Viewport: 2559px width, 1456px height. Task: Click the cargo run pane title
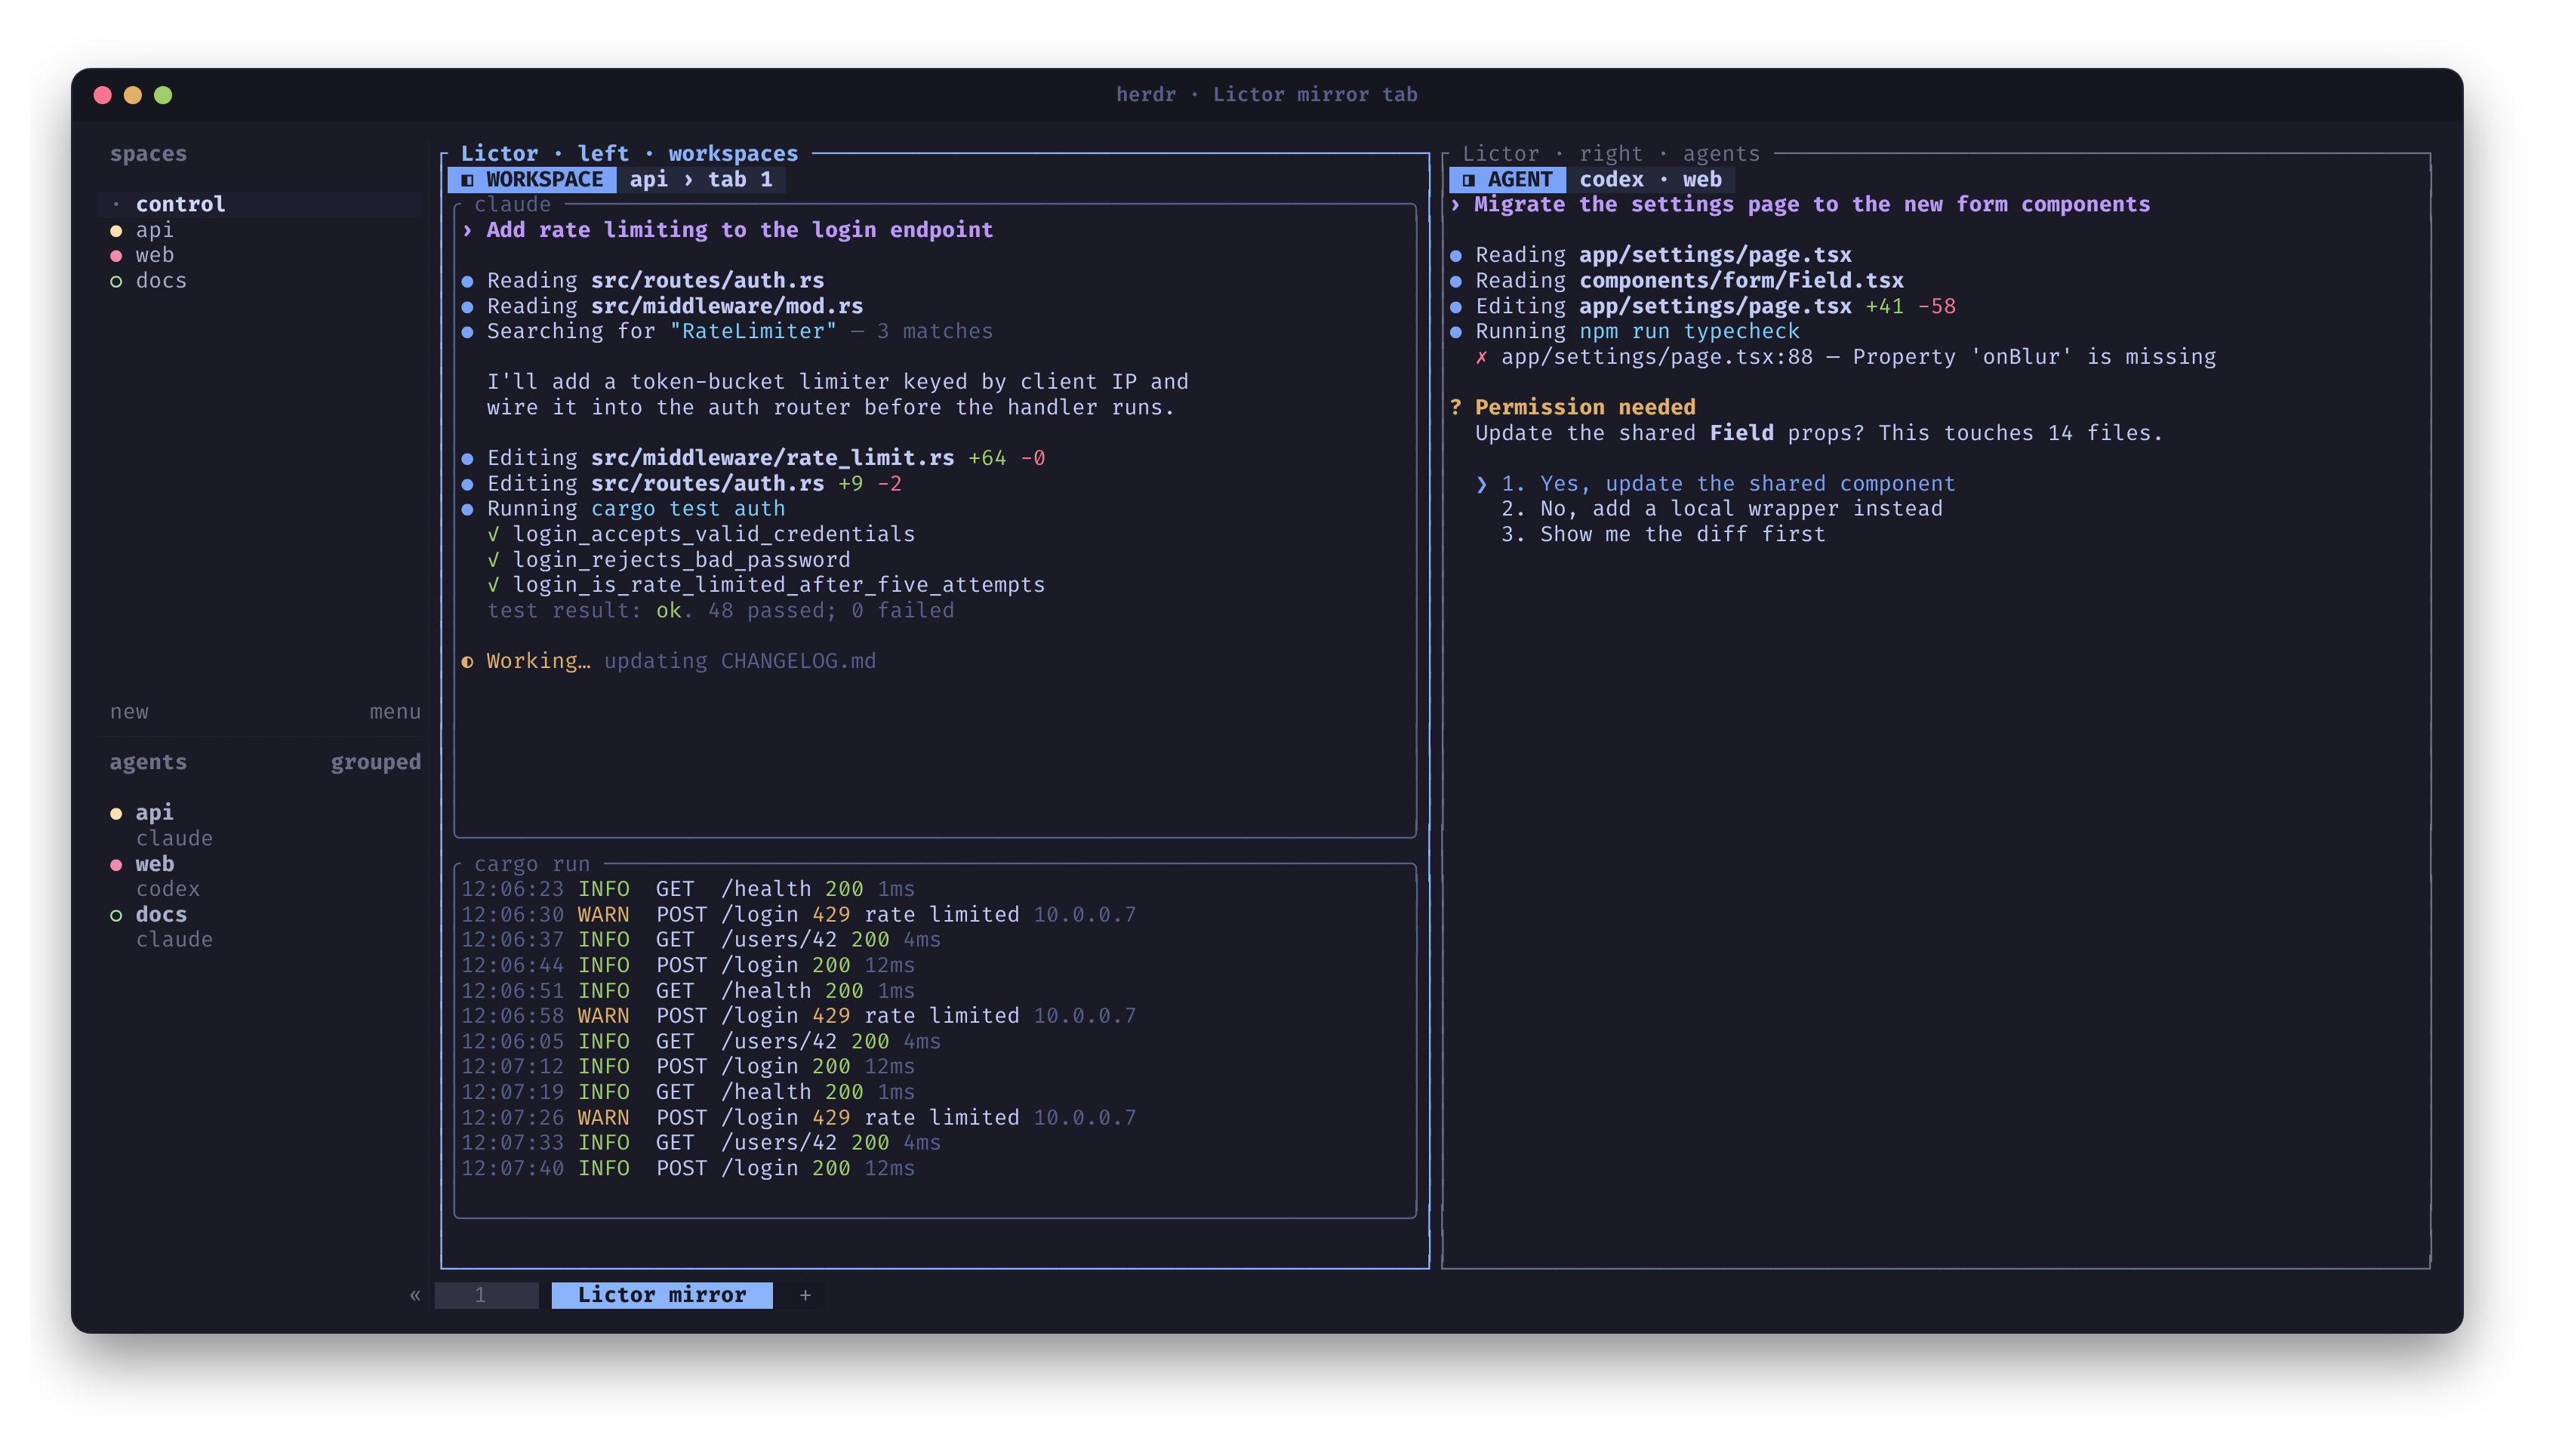click(x=532, y=864)
